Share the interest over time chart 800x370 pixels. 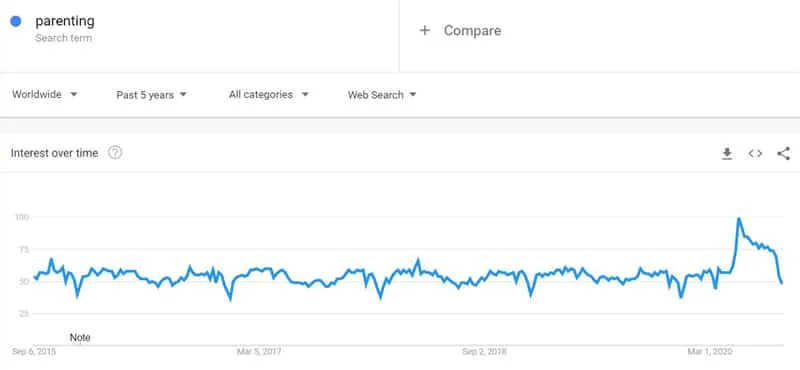[784, 153]
